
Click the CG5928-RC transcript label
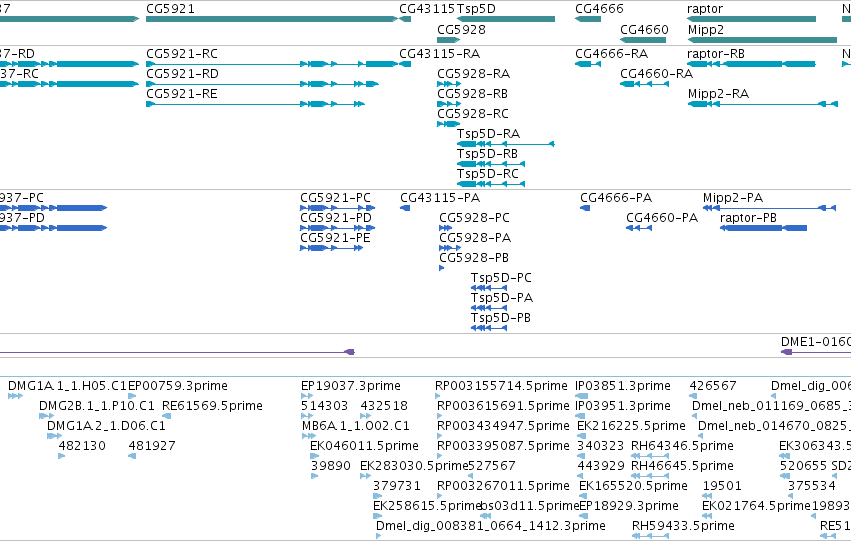click(x=473, y=114)
